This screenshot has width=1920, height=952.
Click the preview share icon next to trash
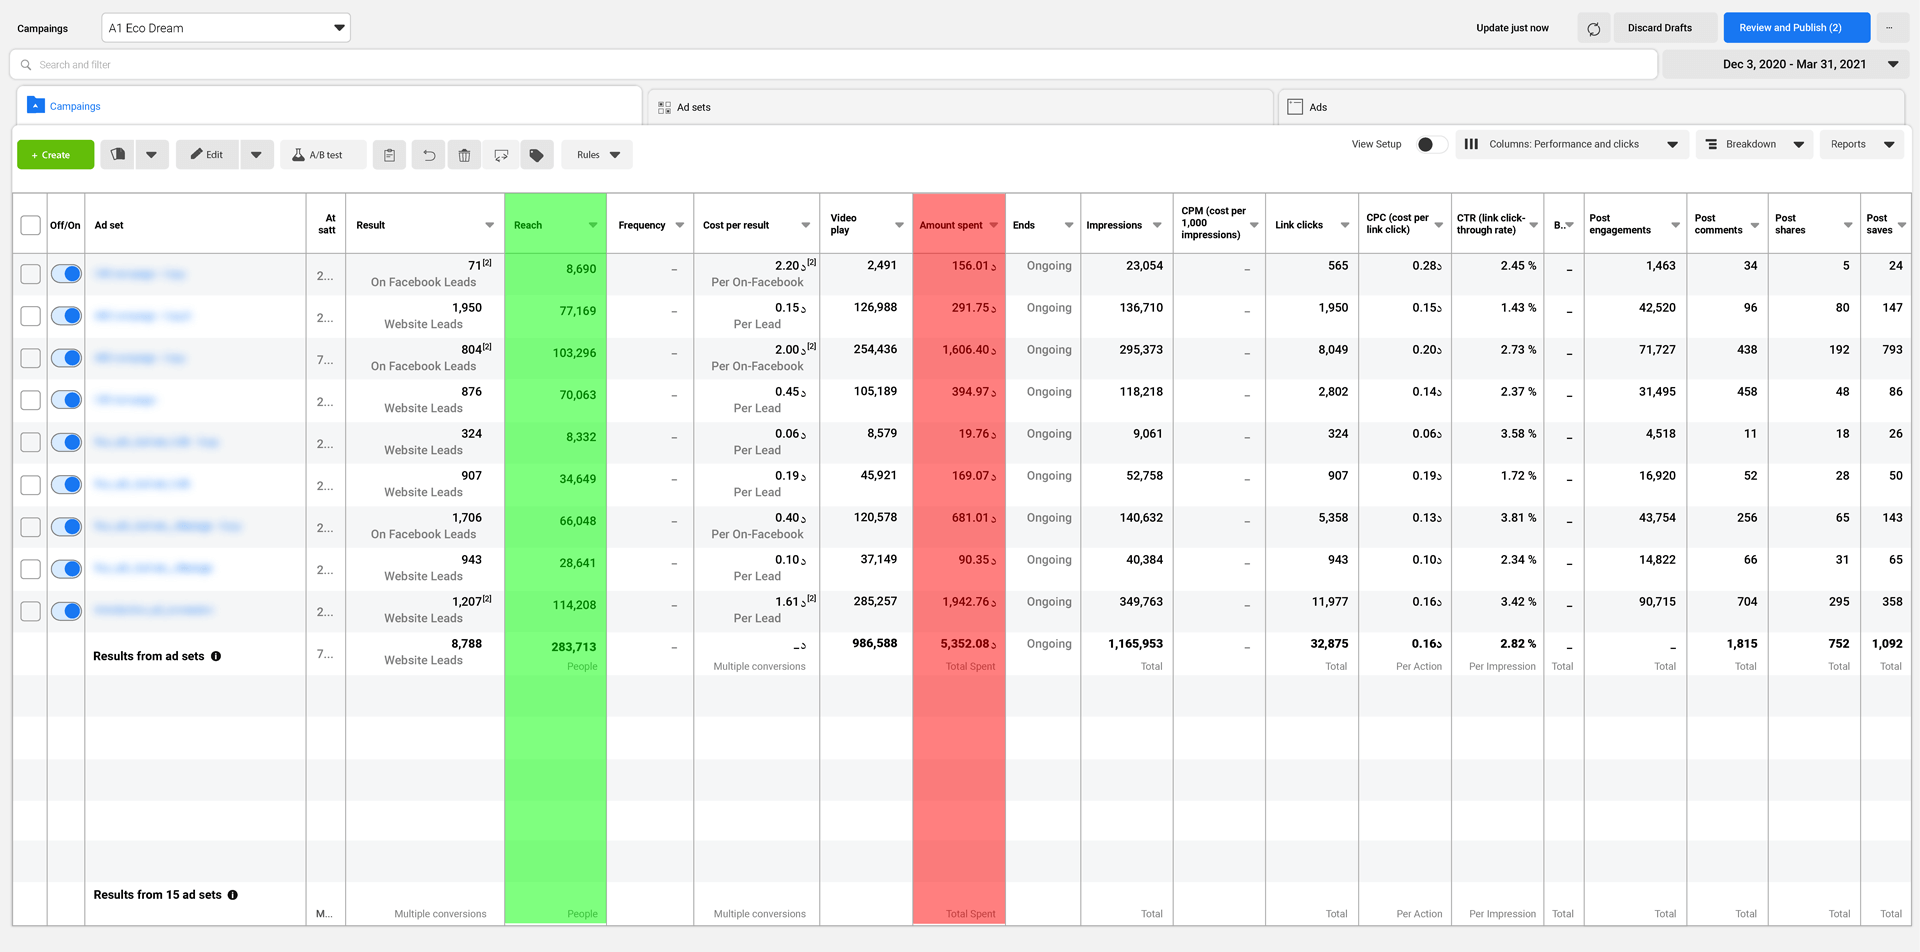point(501,155)
